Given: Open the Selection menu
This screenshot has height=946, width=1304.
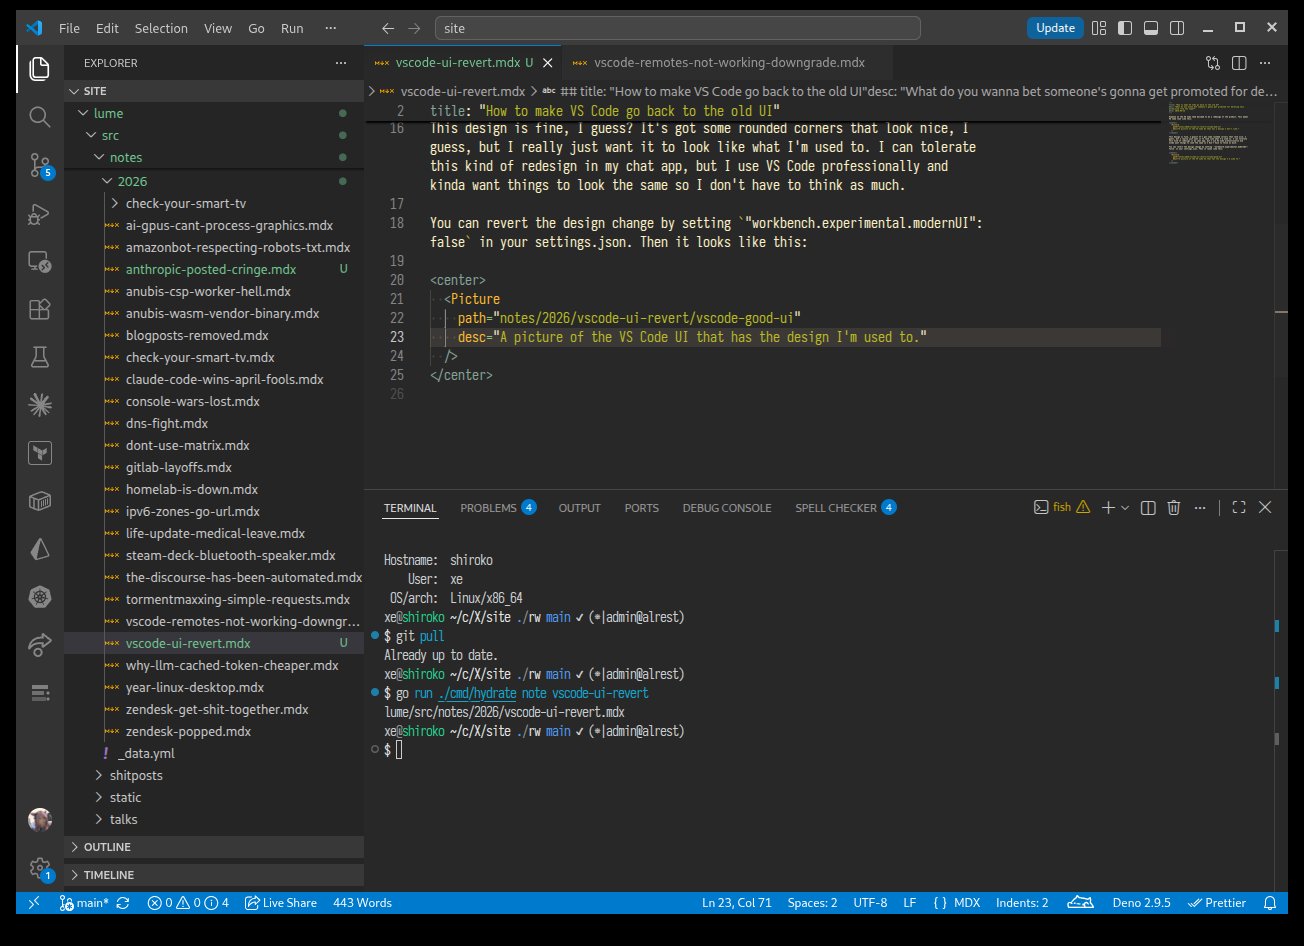Looking at the screenshot, I should tap(160, 29).
